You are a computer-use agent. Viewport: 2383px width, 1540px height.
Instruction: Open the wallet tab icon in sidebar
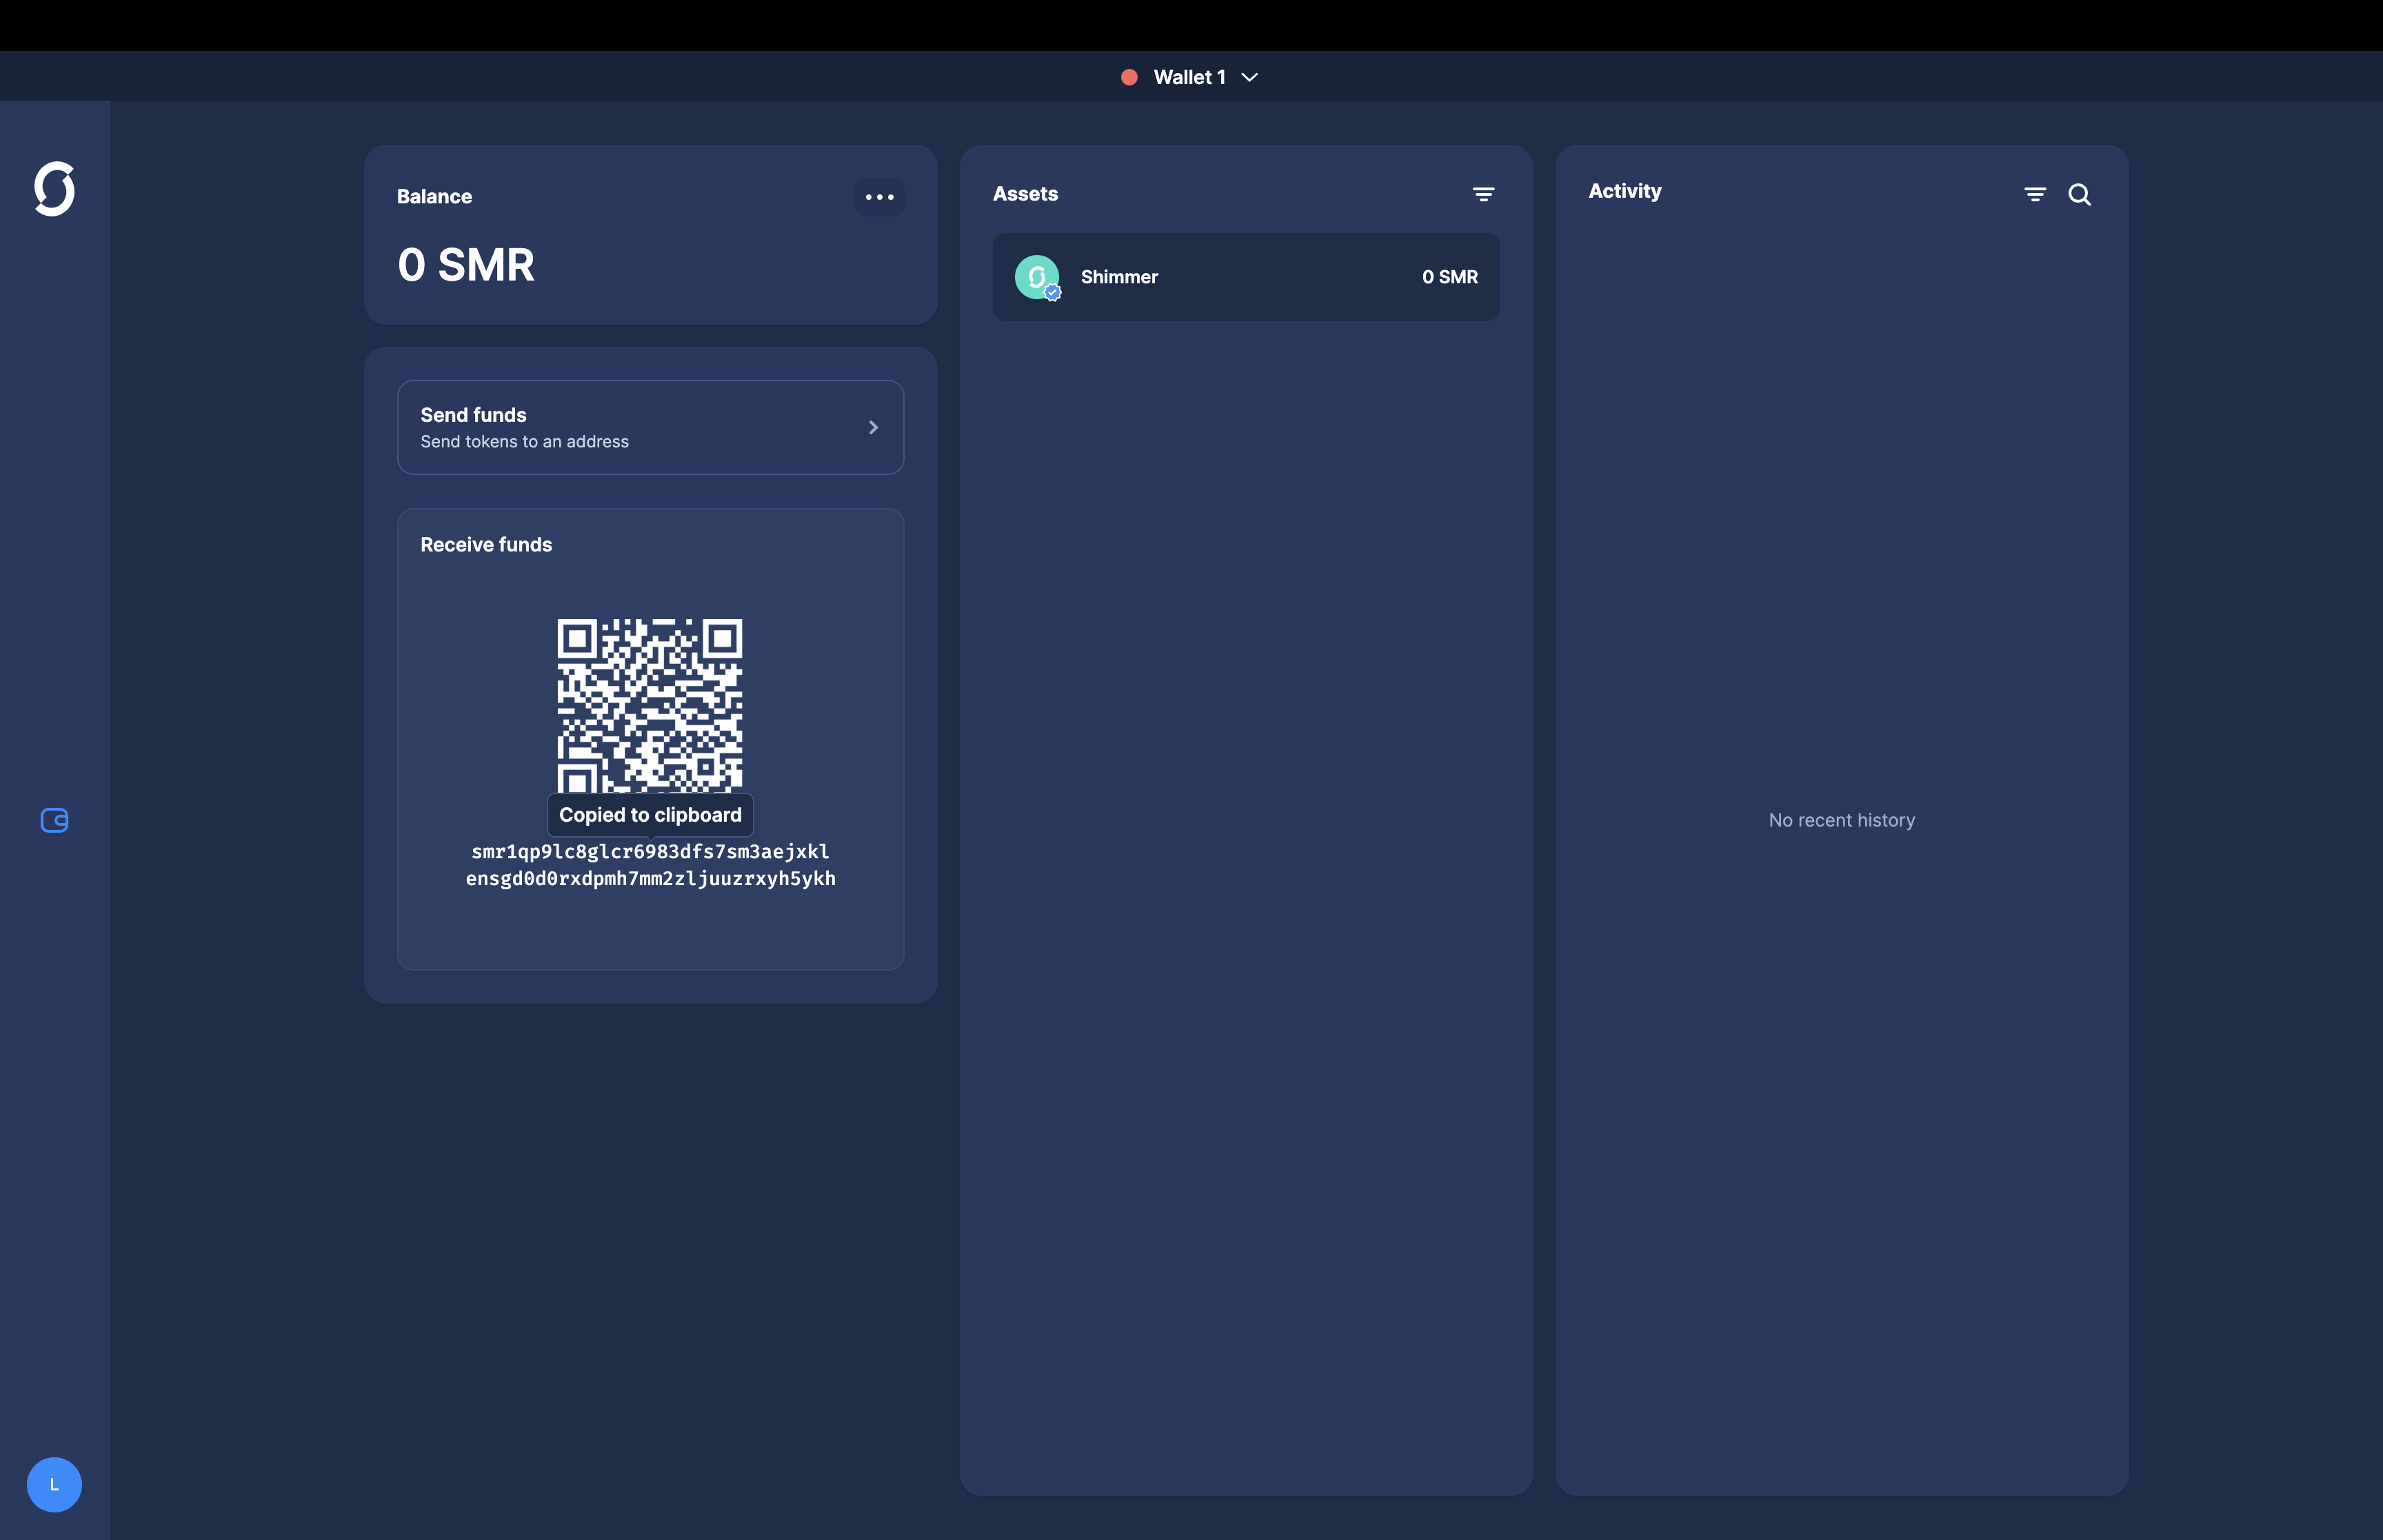point(54,820)
